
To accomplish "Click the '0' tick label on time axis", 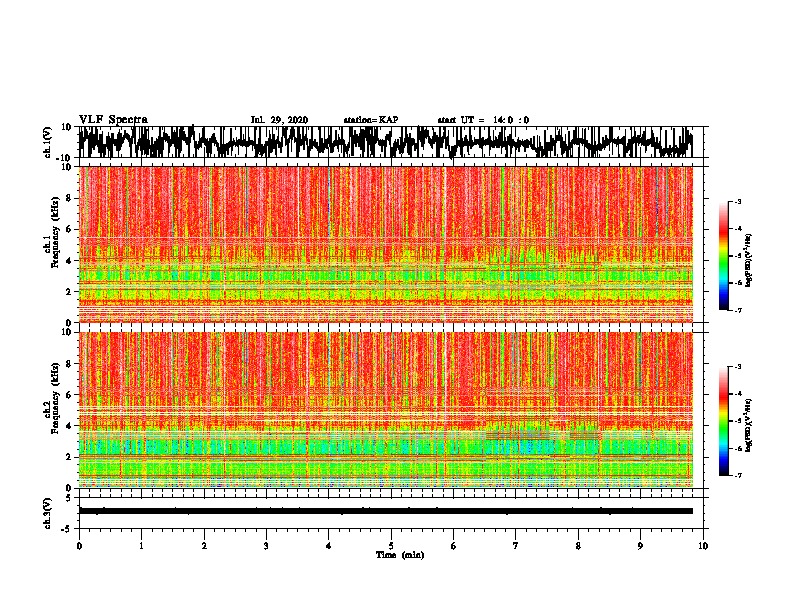I will pyautogui.click(x=79, y=545).
